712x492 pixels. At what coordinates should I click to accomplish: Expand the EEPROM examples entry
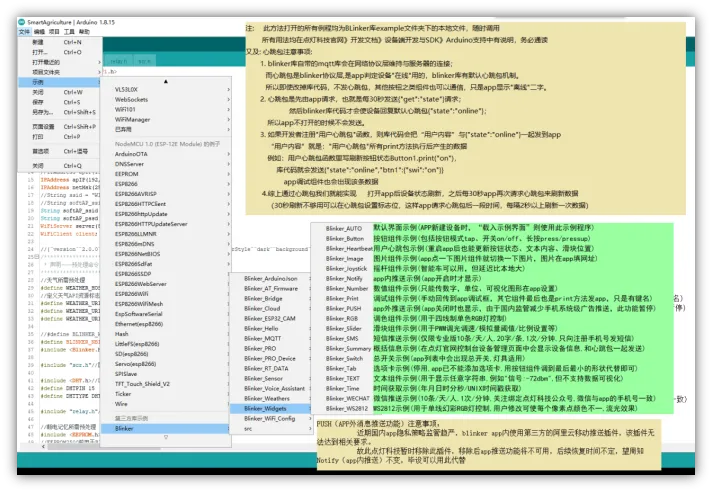tap(166, 174)
